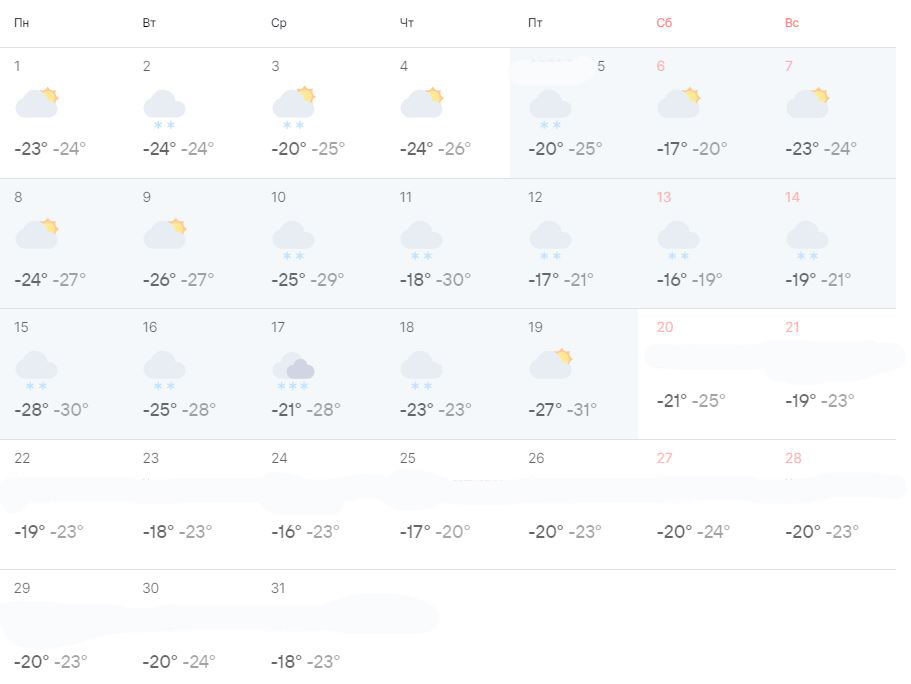The width and height of the screenshot is (911, 684).
Task: Select the snow cloud icon on day 2
Action: point(165,107)
